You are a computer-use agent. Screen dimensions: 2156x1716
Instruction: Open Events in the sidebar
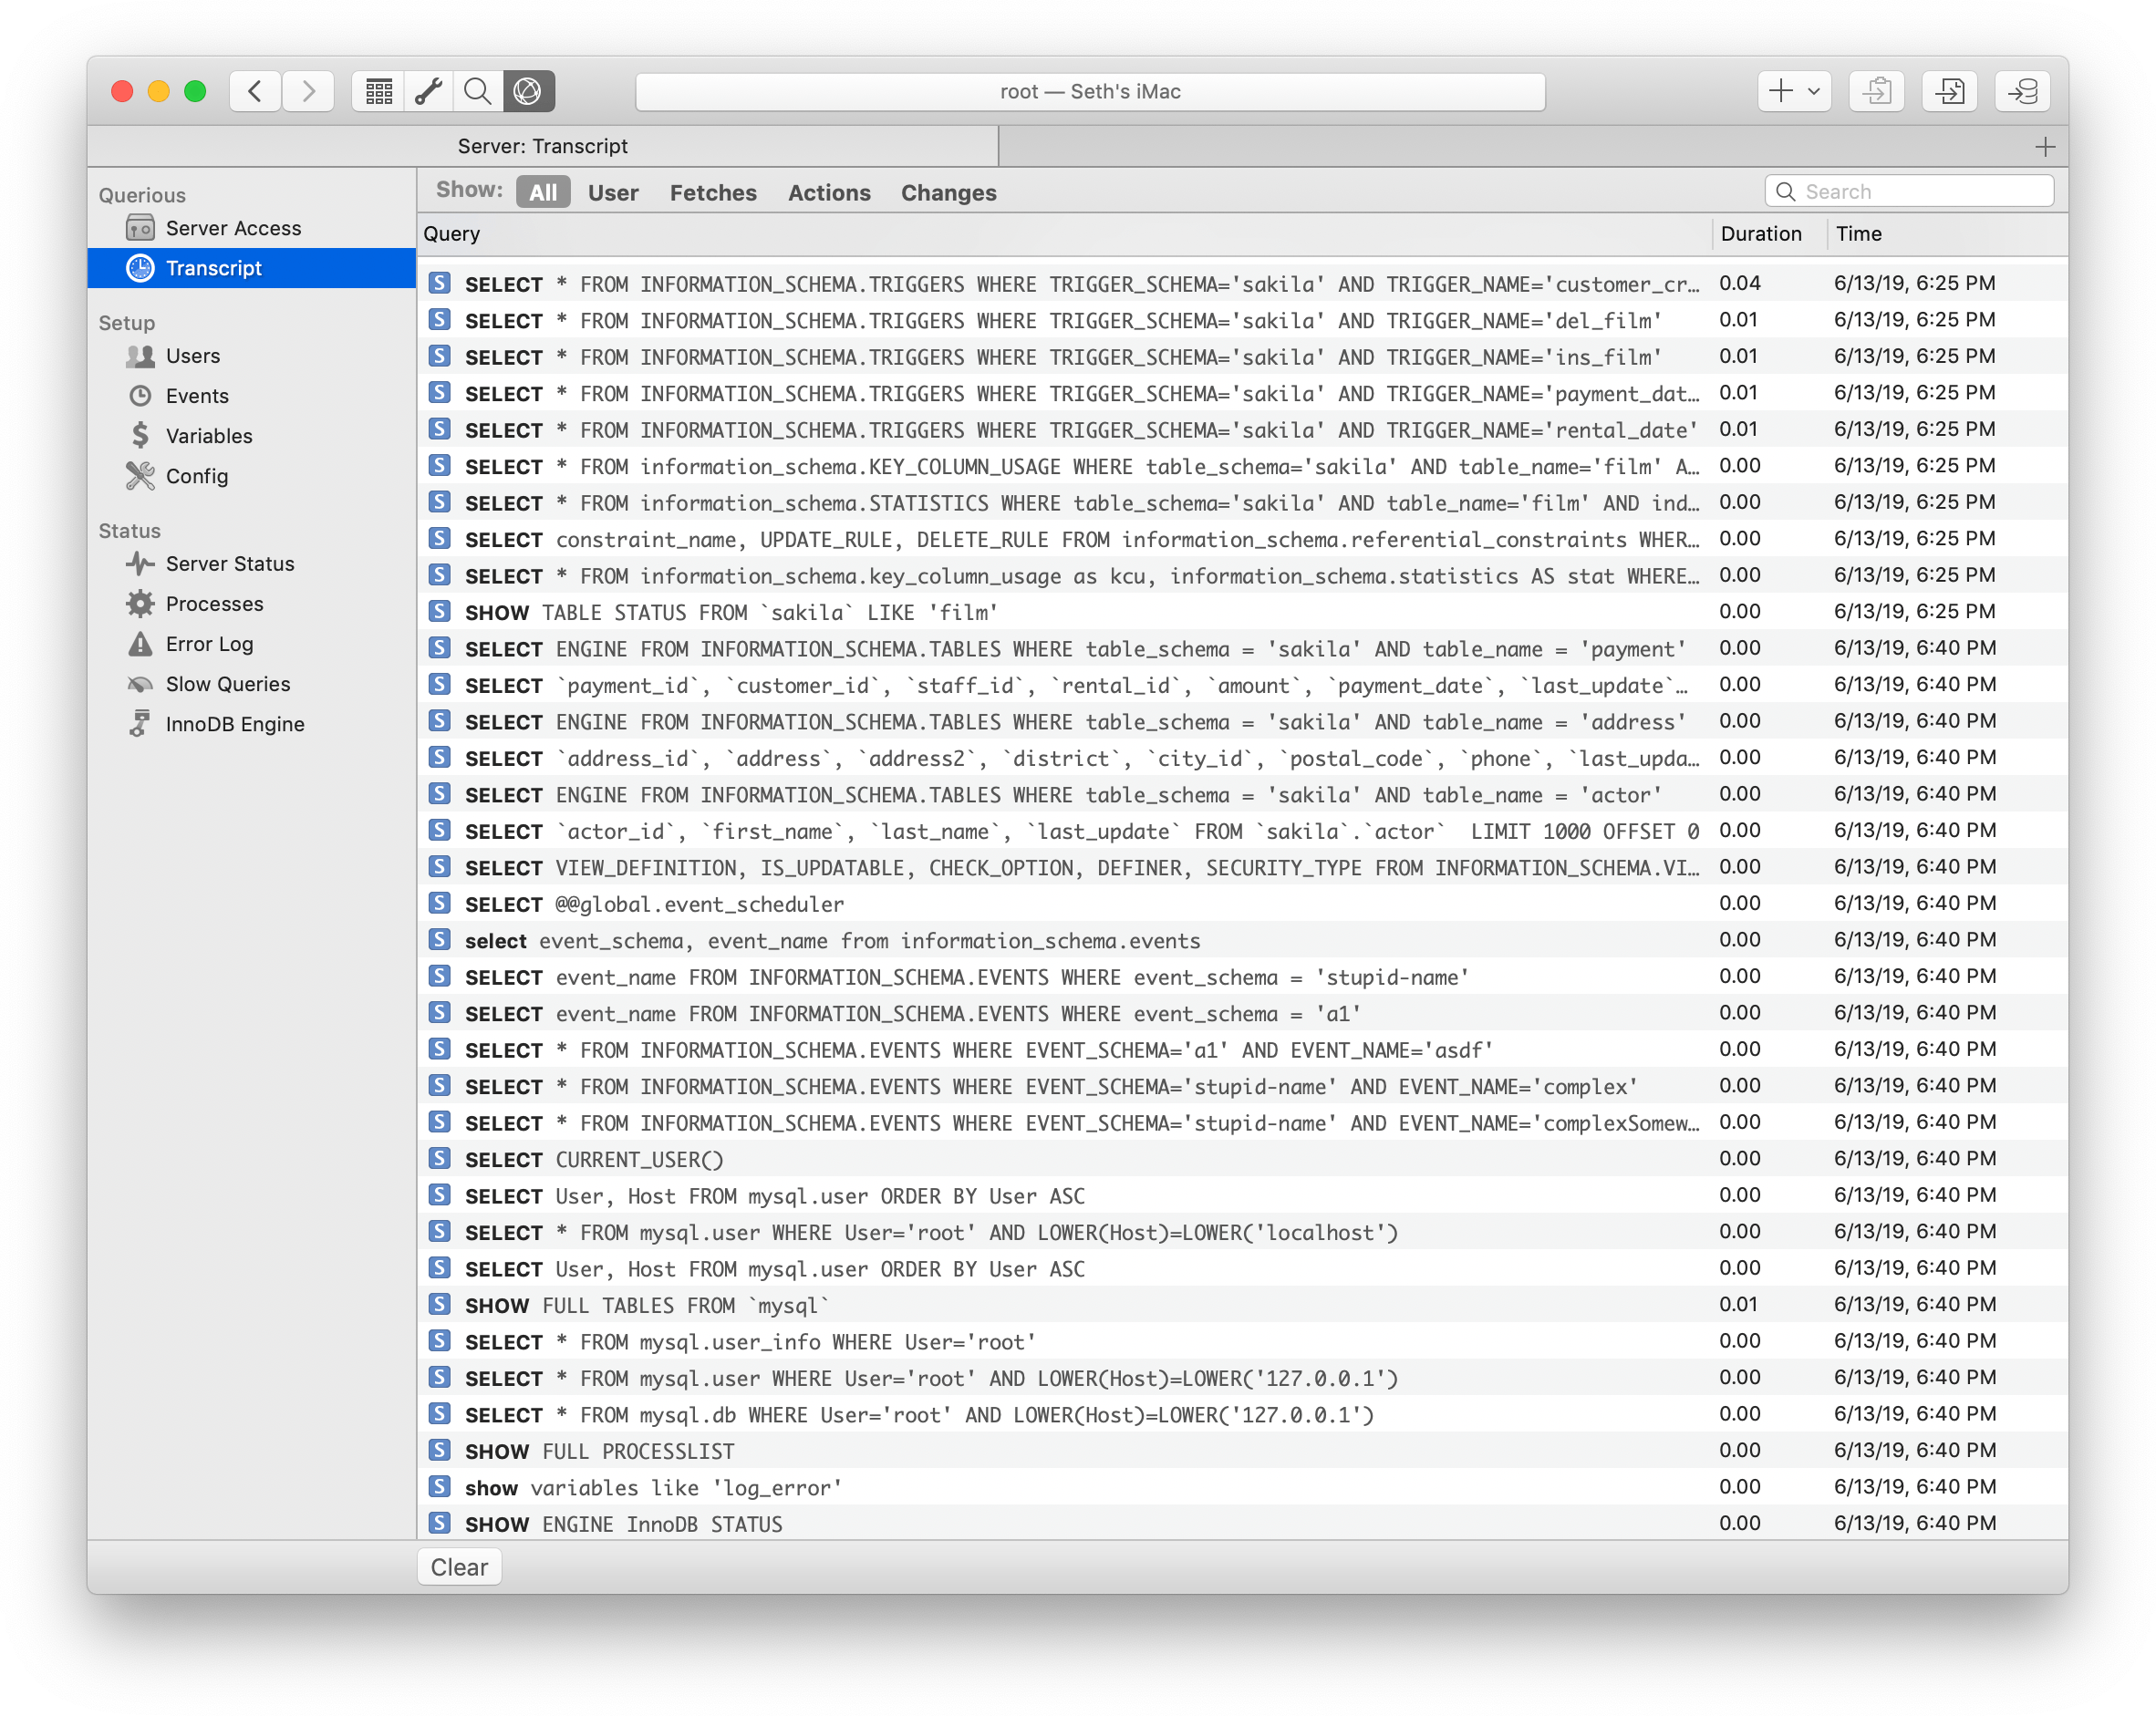pos(251,396)
